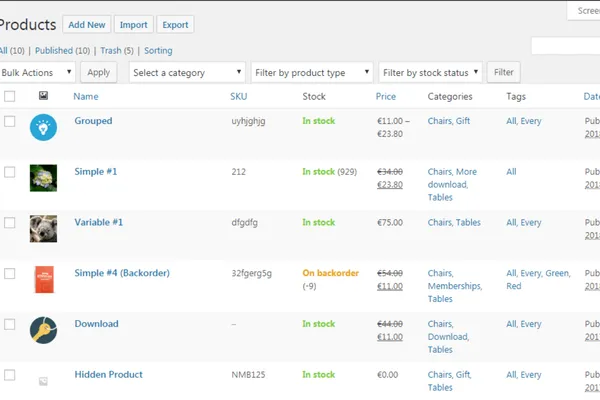Open the Variable #1 product link
Screen dimensions: 600x400
point(99,222)
